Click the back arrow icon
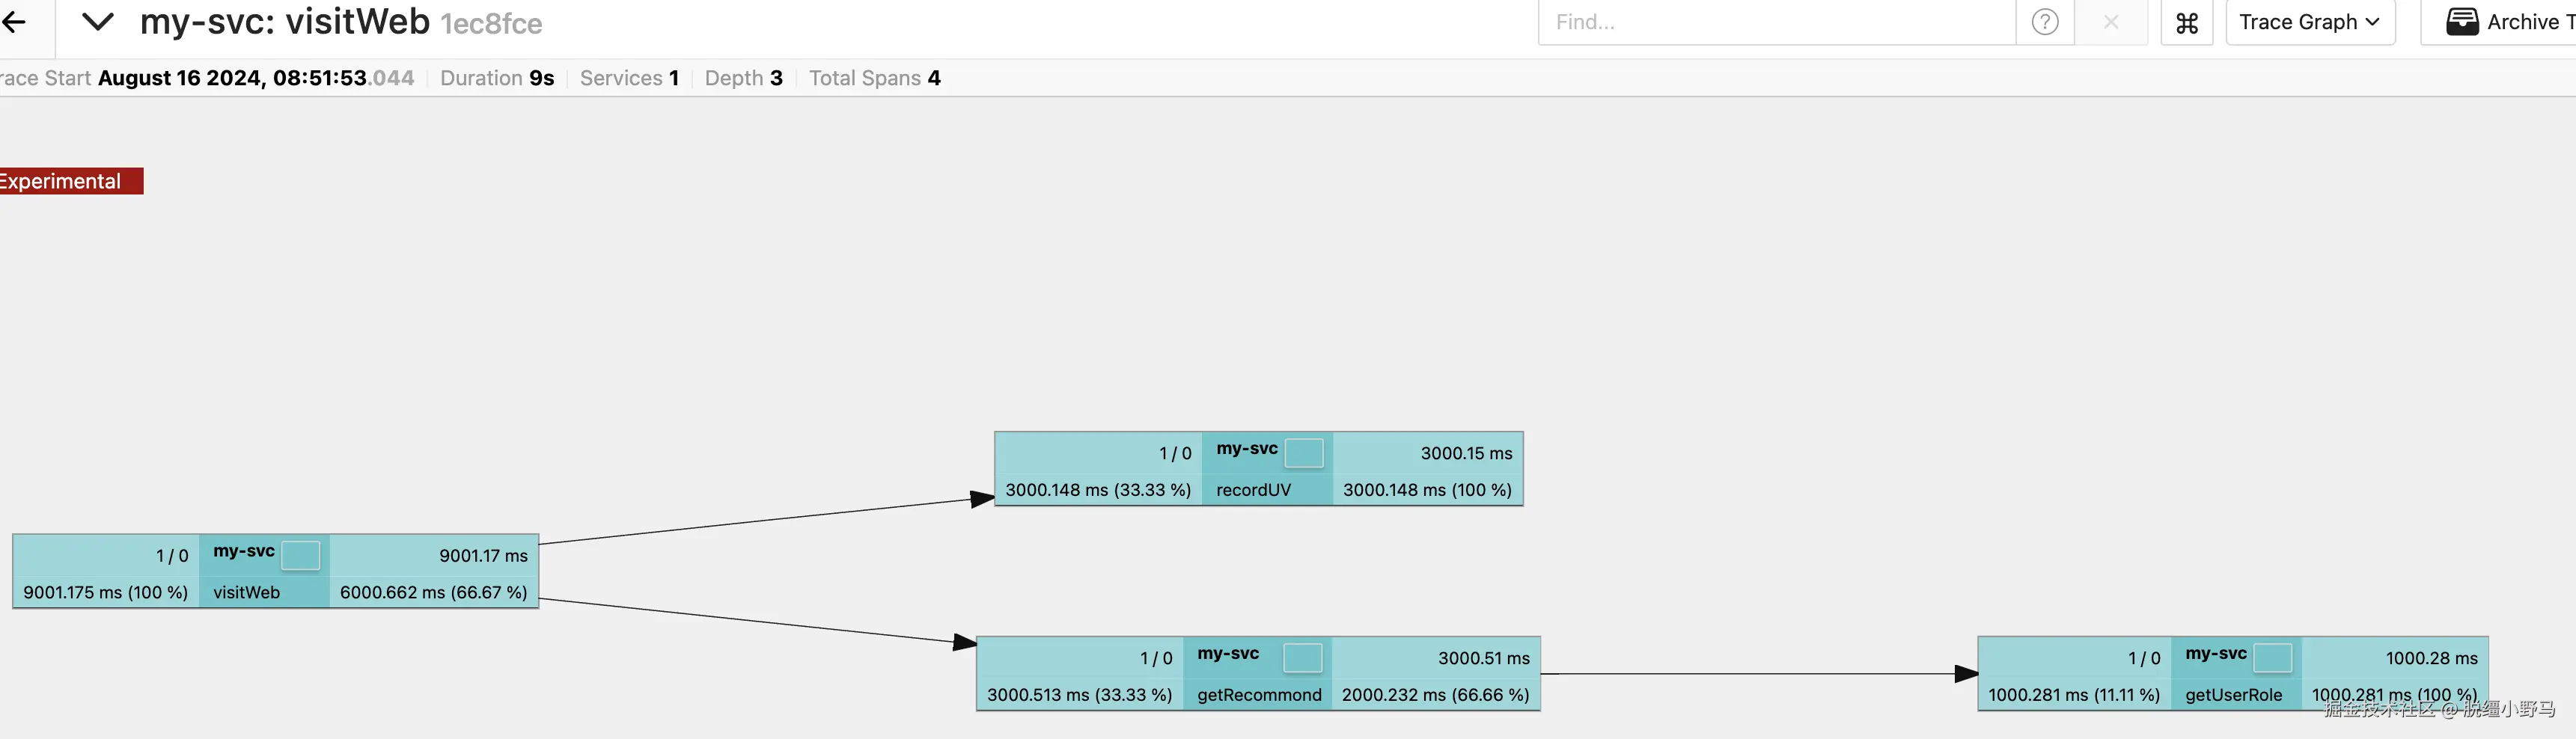The width and height of the screenshot is (2576, 739). (14, 22)
